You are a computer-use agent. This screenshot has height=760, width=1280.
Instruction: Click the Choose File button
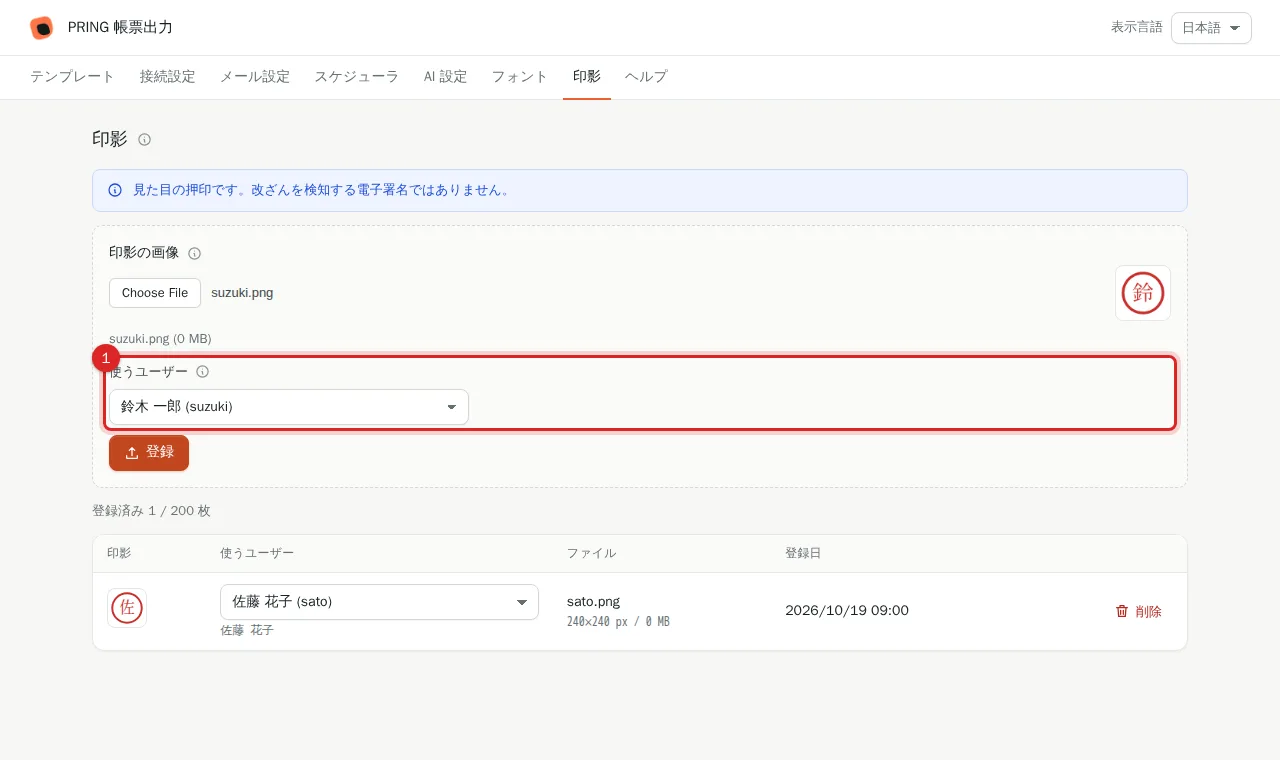(x=155, y=293)
